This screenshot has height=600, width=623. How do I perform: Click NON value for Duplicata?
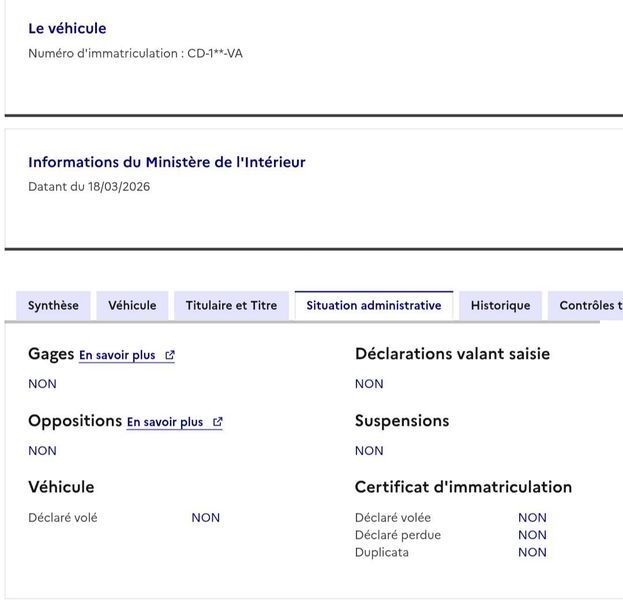pos(532,552)
